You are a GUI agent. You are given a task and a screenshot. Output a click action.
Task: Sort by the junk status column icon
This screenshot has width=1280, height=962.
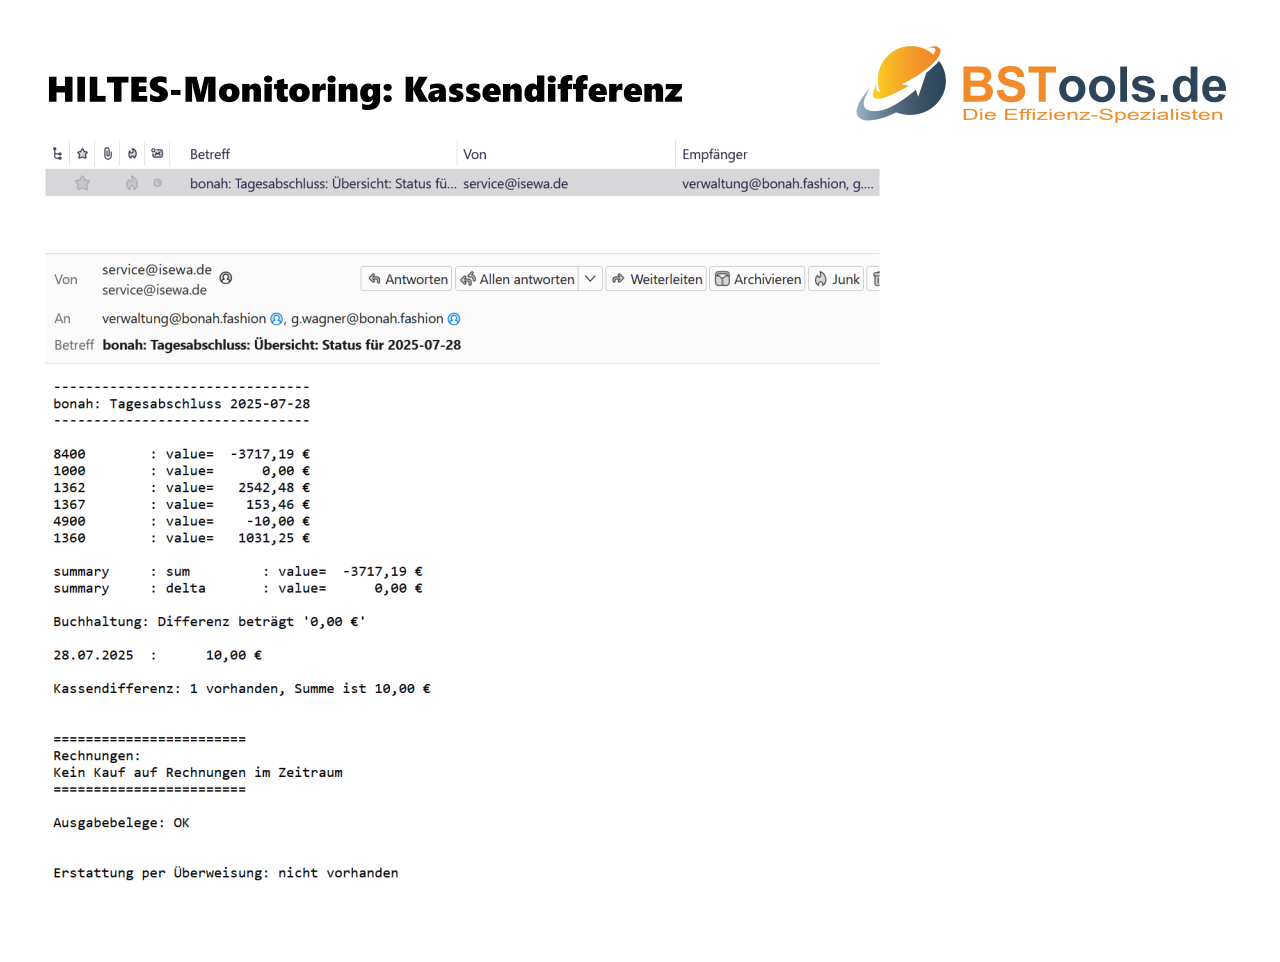[x=132, y=154]
